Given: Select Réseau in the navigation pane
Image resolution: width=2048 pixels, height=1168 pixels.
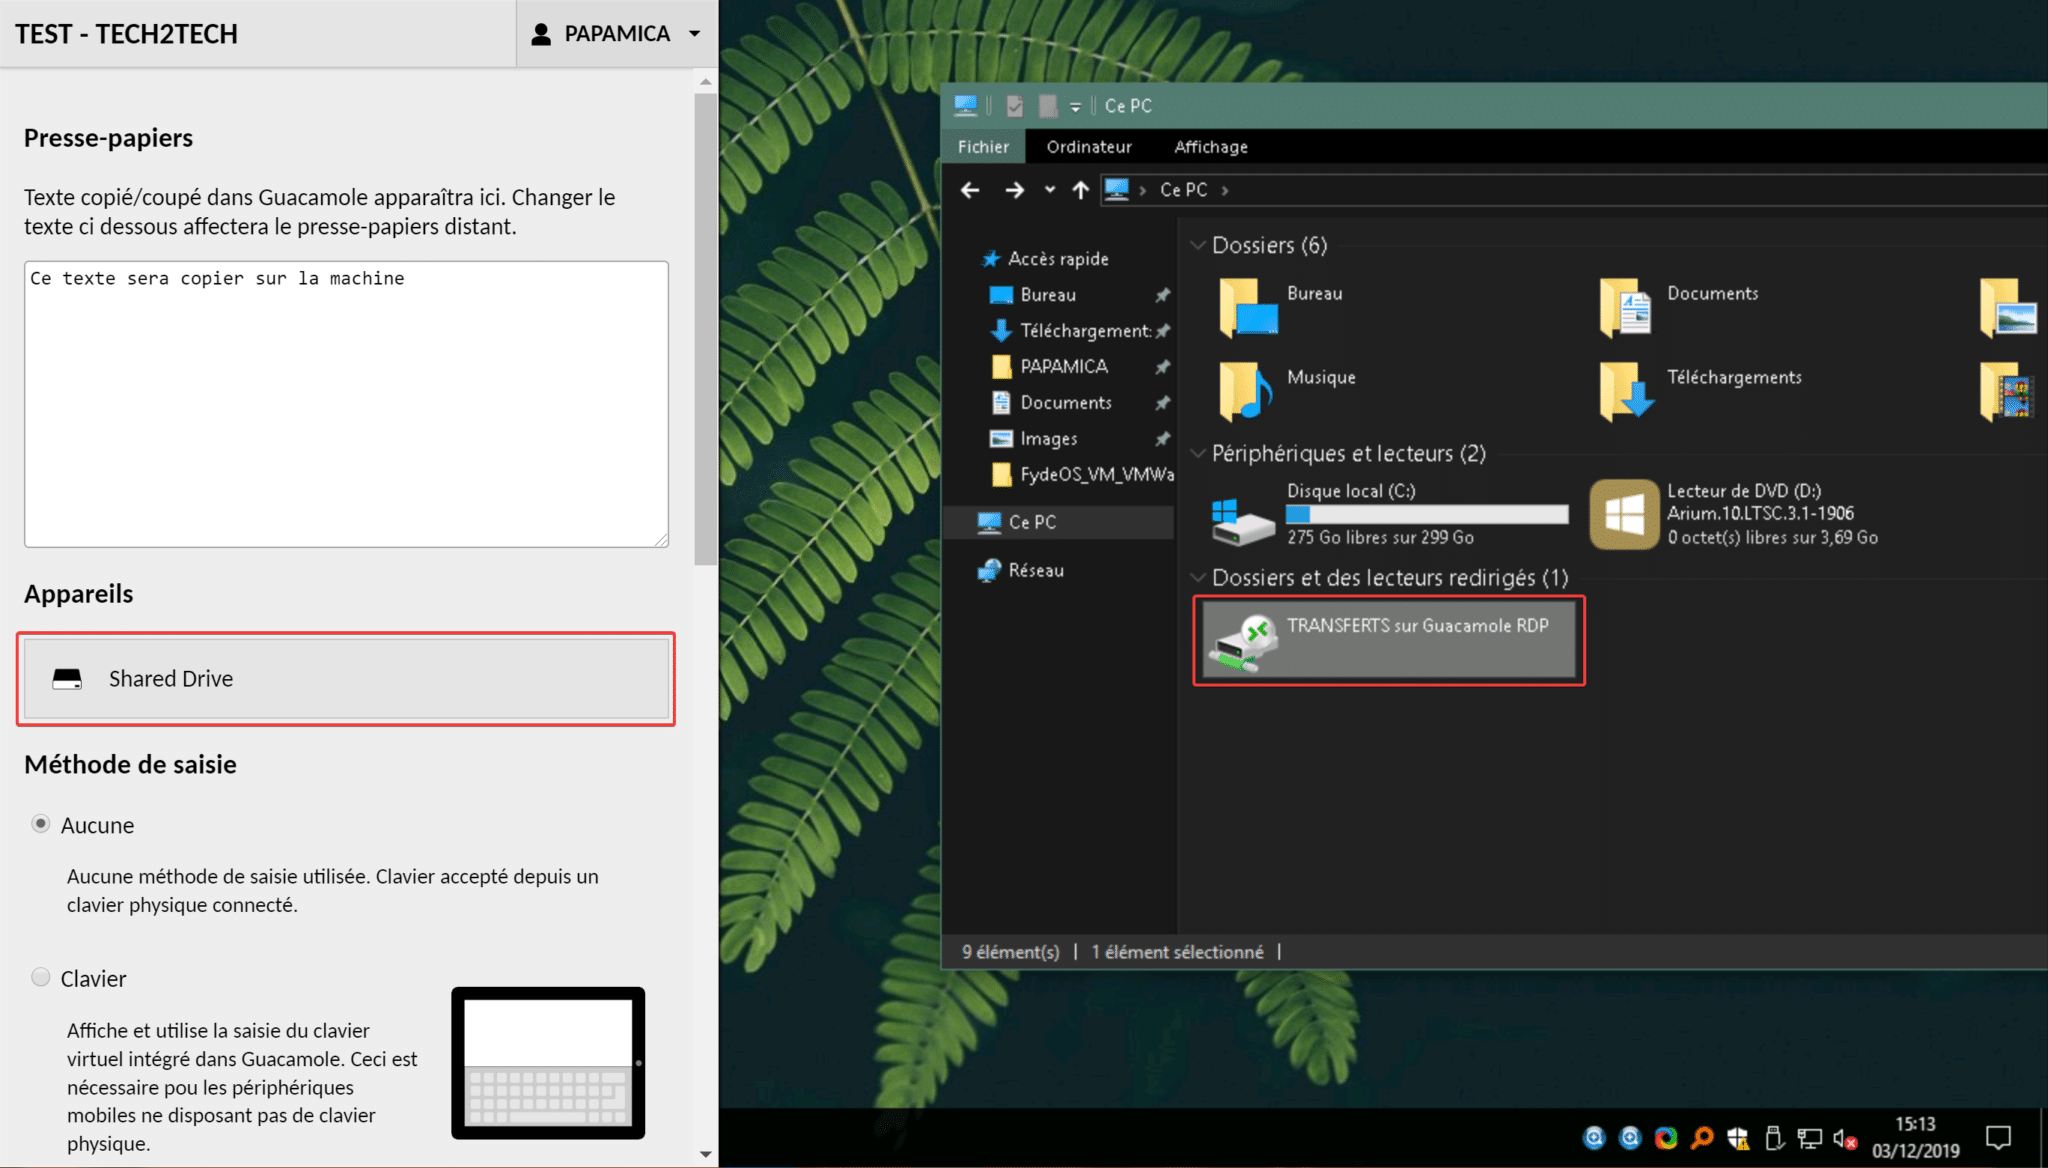Looking at the screenshot, I should (x=1035, y=570).
